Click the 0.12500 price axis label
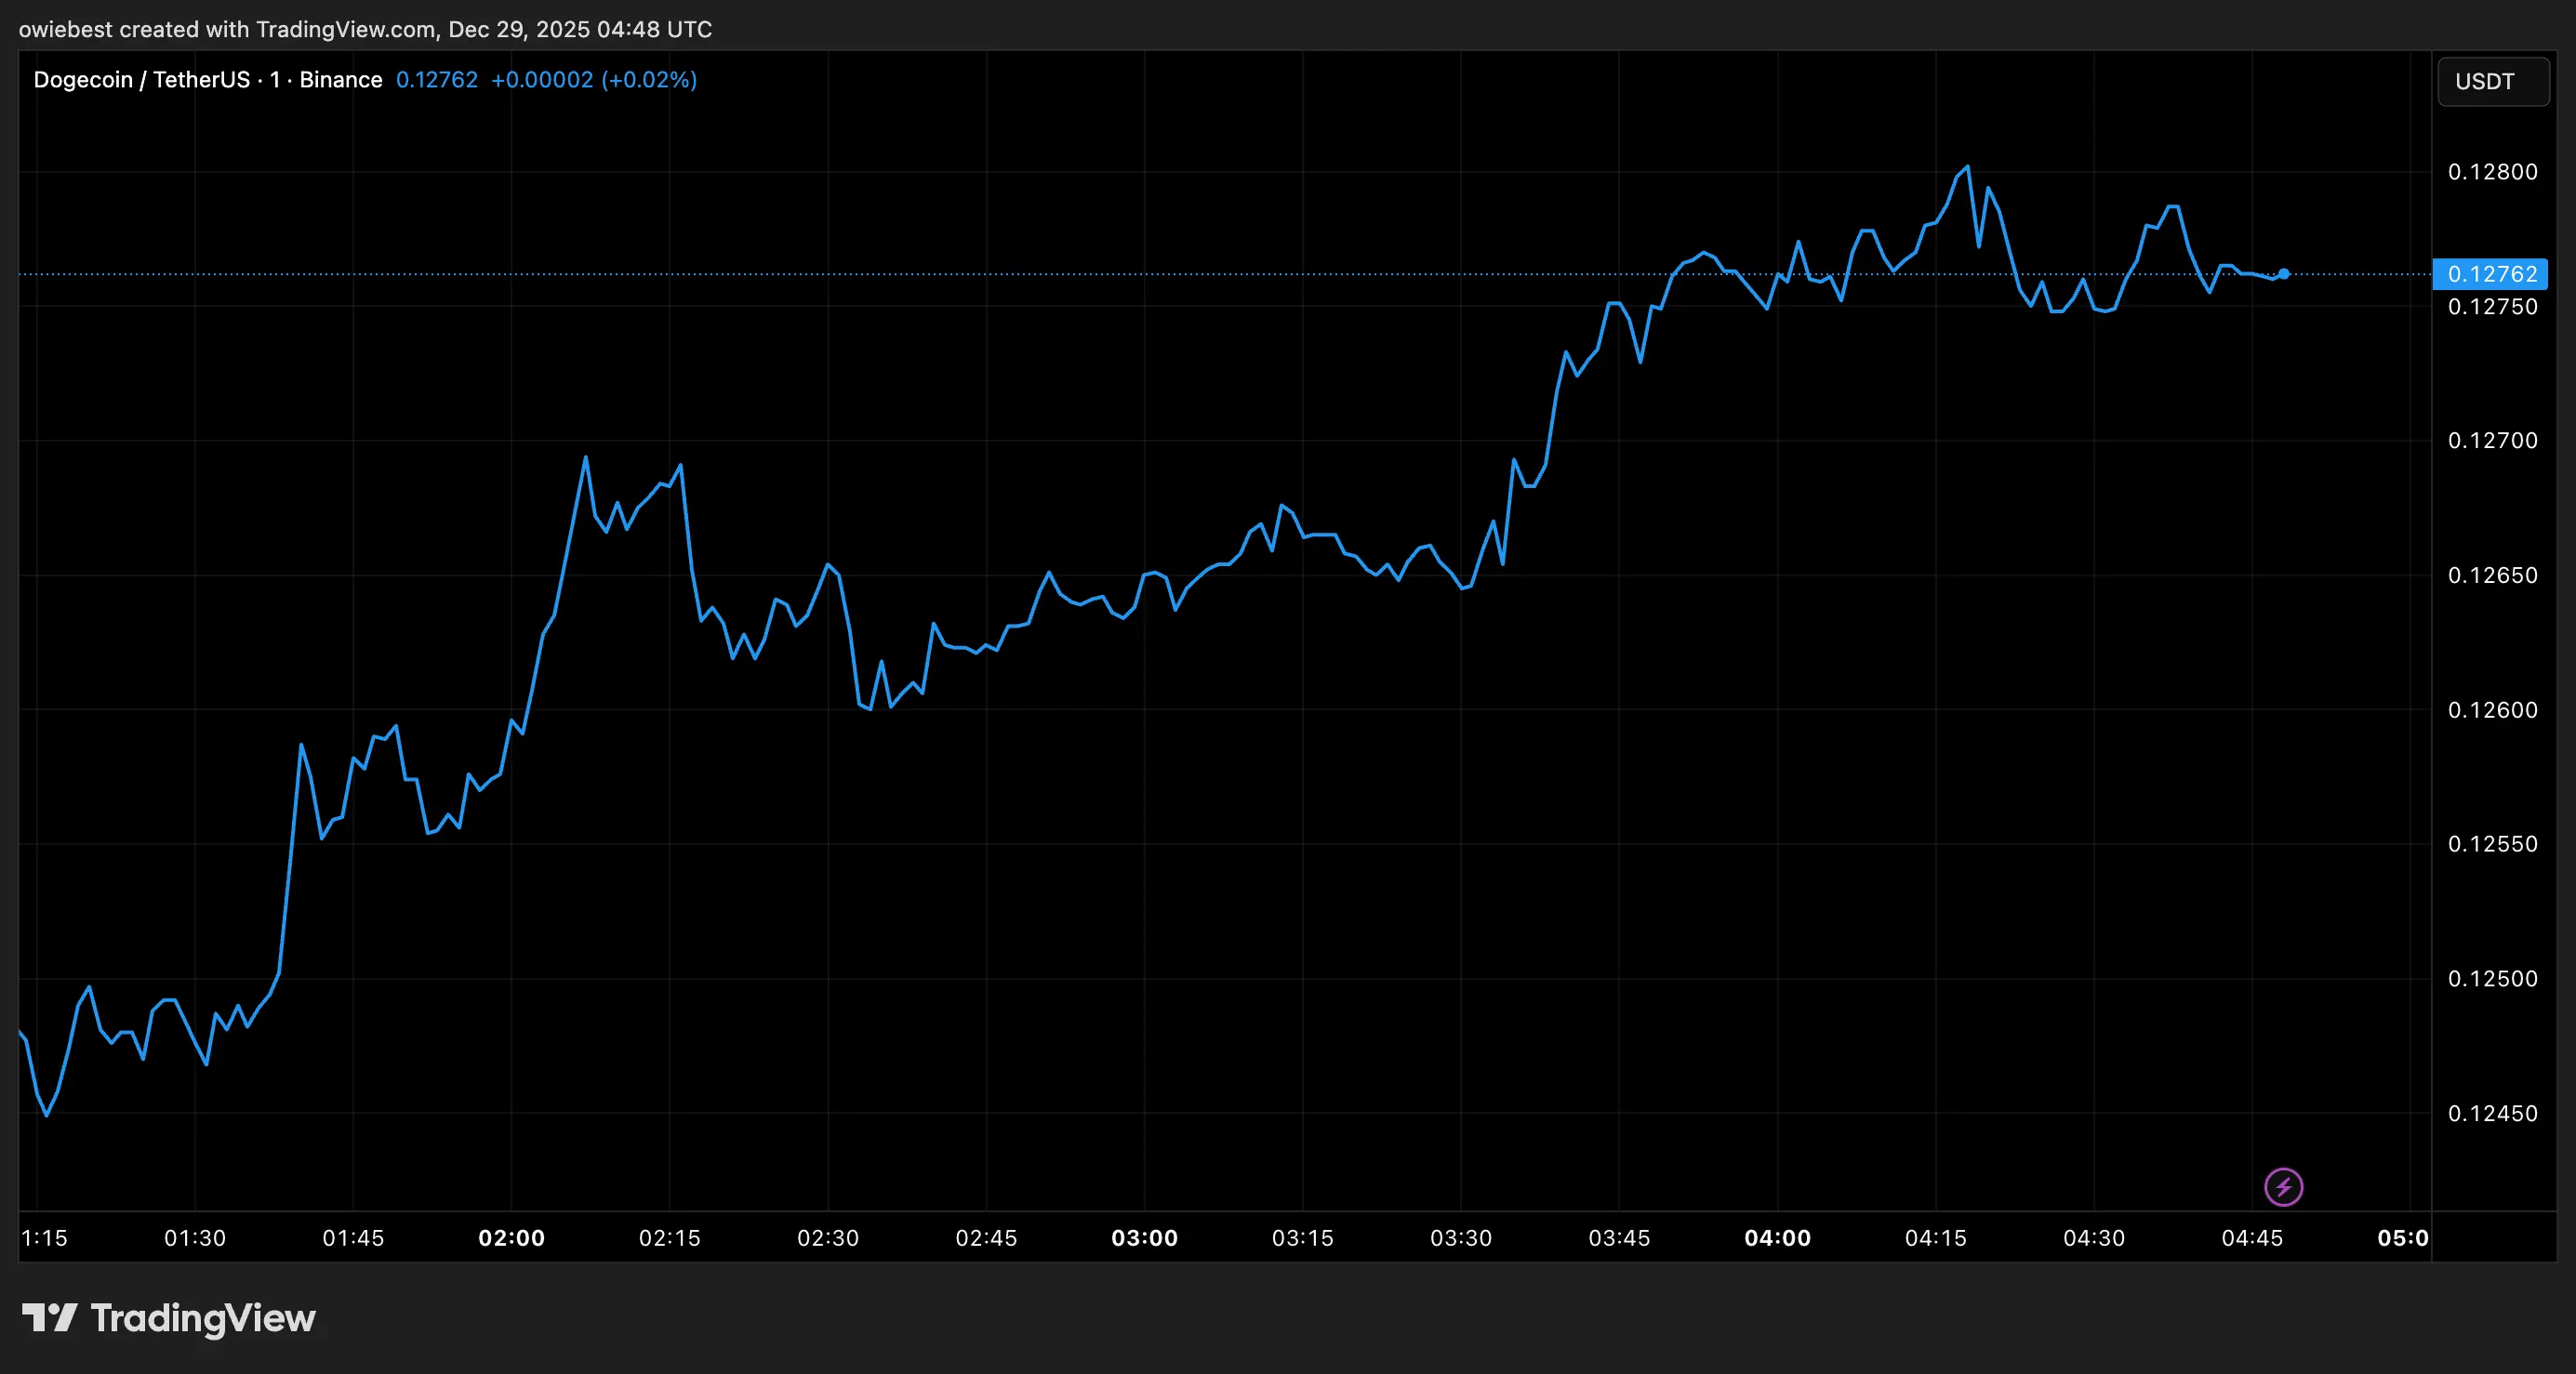Image resolution: width=2576 pixels, height=1374 pixels. click(2492, 979)
